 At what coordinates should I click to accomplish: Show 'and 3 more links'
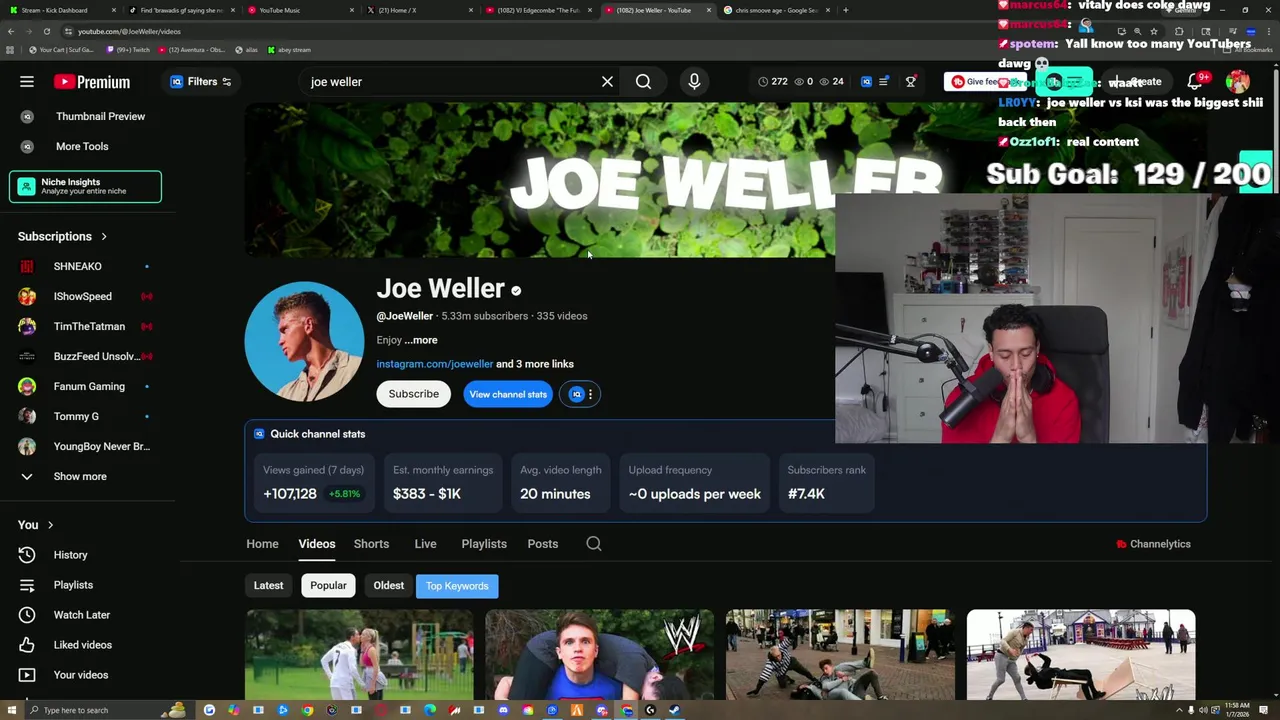pyautogui.click(x=535, y=364)
